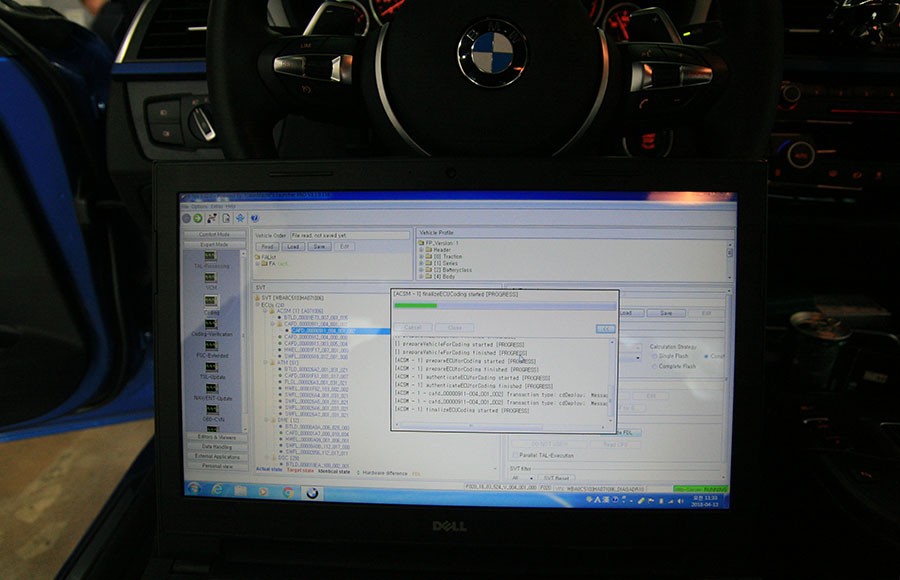Image resolution: width=900 pixels, height=580 pixels.
Task: Open the TAL-Processing module icon
Action: click(x=211, y=257)
